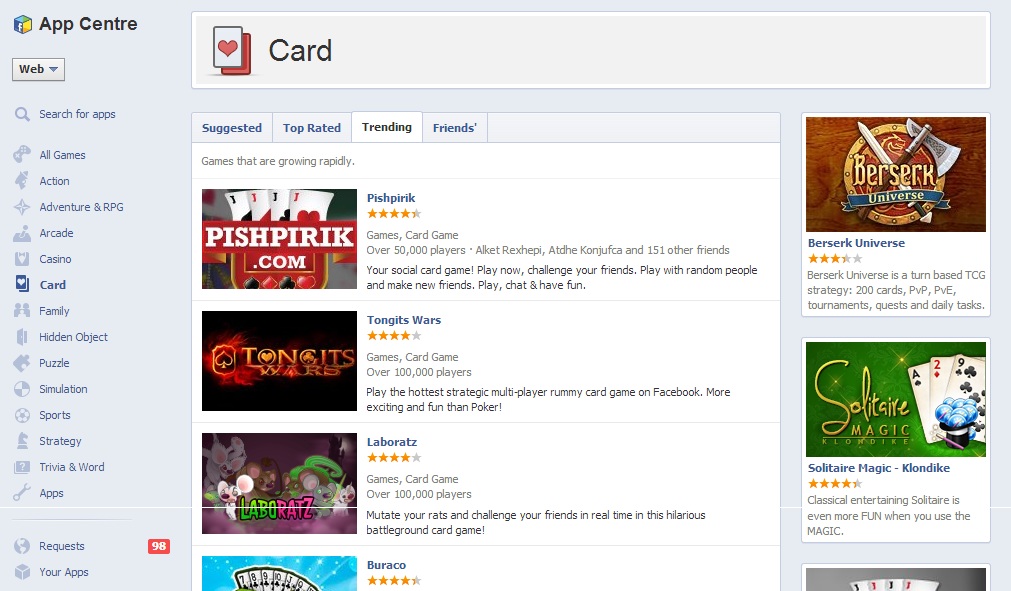
Task: Select the Puzzle piece icon
Action: (x=22, y=363)
